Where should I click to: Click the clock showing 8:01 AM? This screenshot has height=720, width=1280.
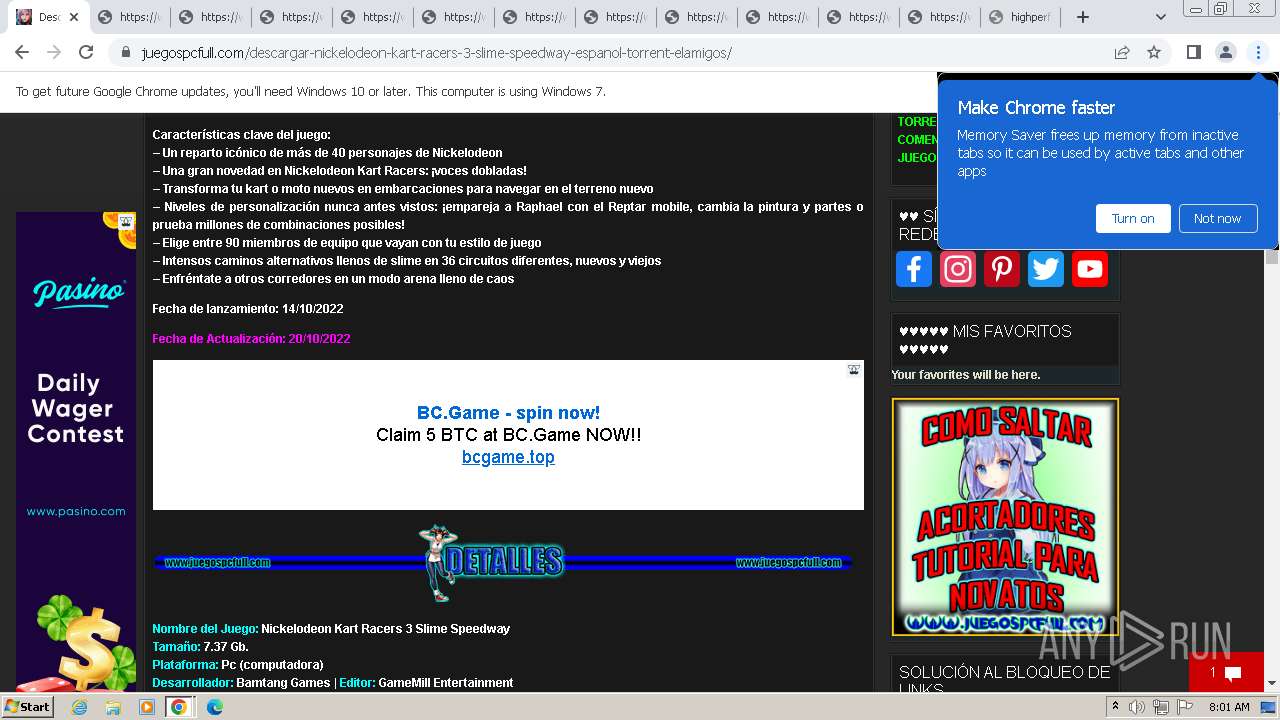coord(1229,707)
